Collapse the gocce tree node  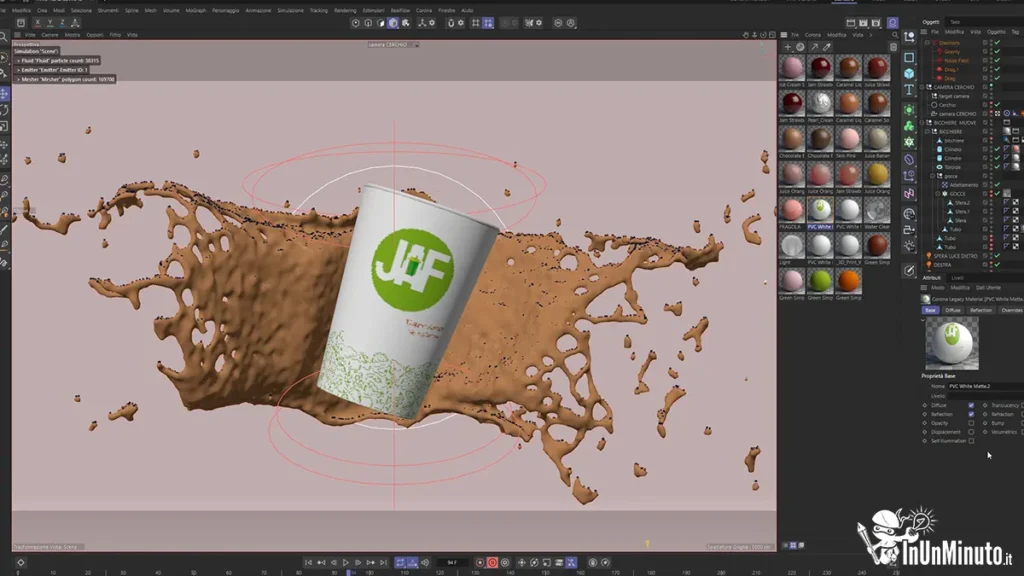pos(933,176)
